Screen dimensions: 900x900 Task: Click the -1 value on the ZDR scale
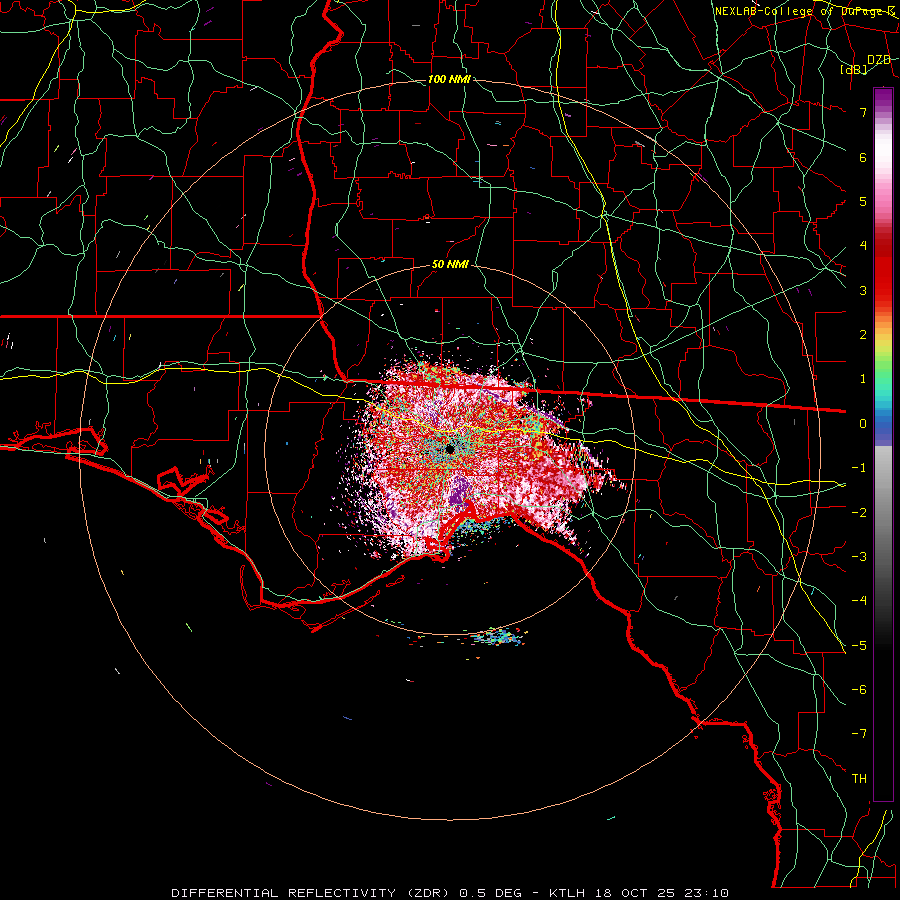tap(859, 468)
